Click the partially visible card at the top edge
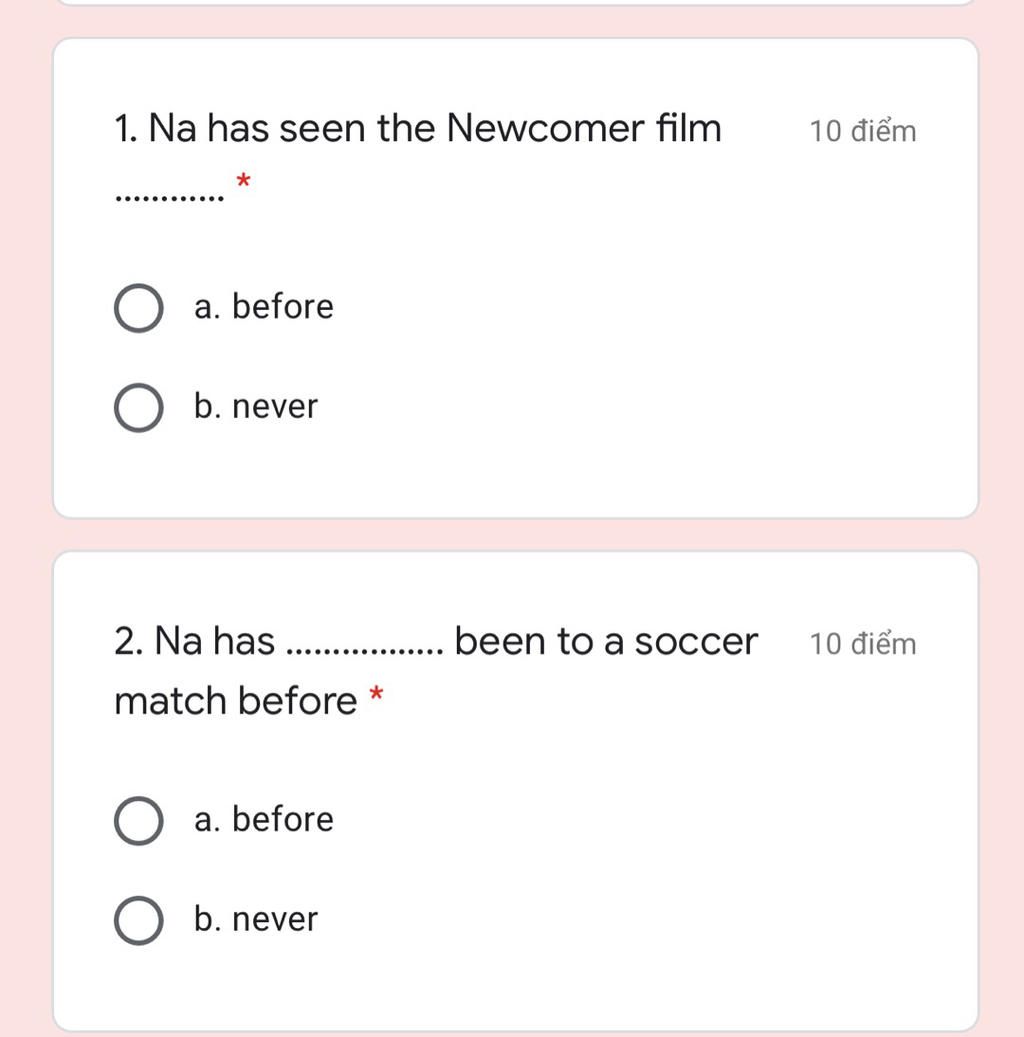1024x1037 pixels. pyautogui.click(x=515, y=2)
